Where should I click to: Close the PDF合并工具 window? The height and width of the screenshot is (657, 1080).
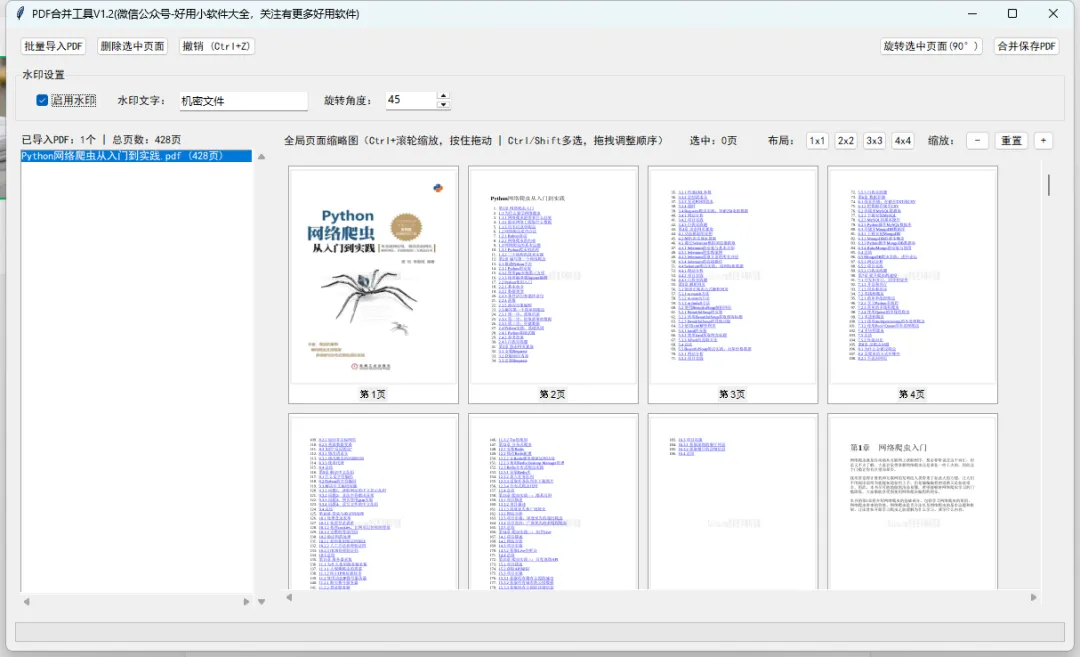point(1053,13)
